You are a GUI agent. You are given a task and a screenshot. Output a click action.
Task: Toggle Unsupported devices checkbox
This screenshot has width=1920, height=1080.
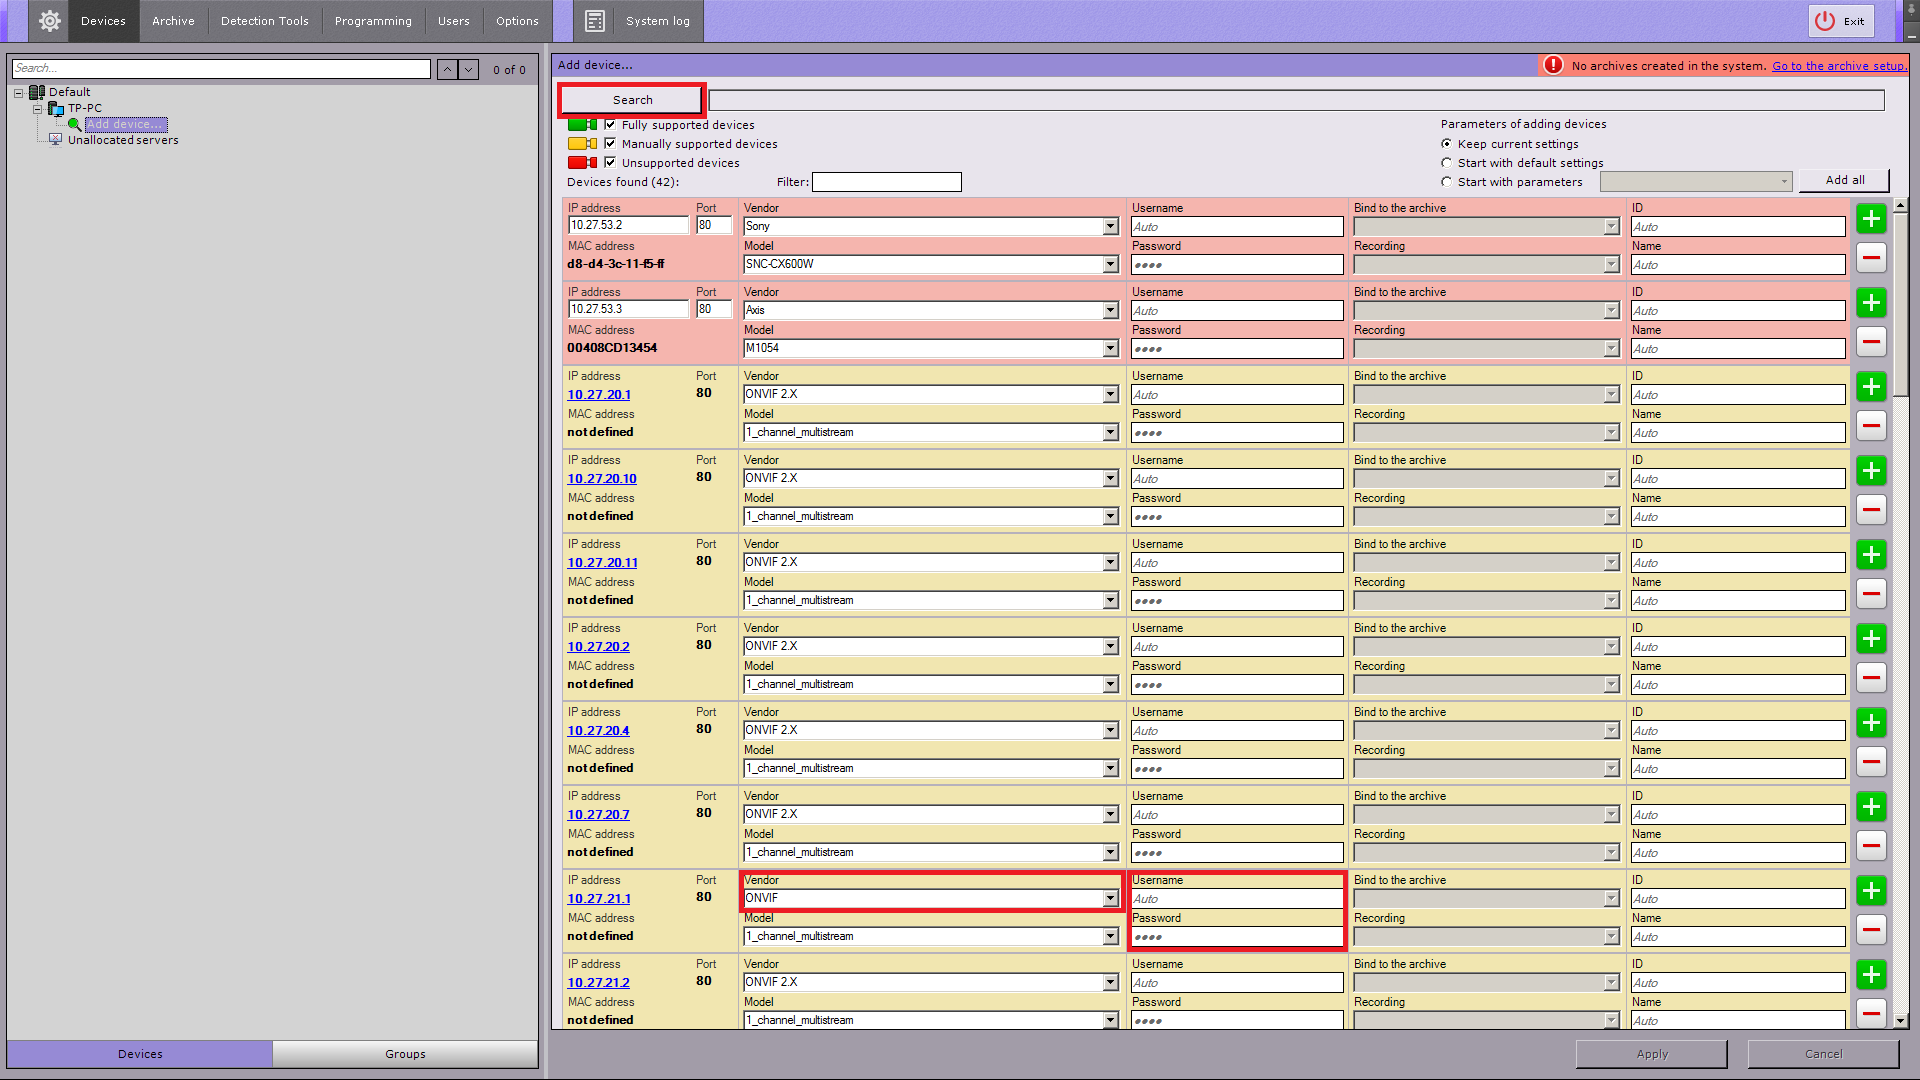pyautogui.click(x=610, y=163)
